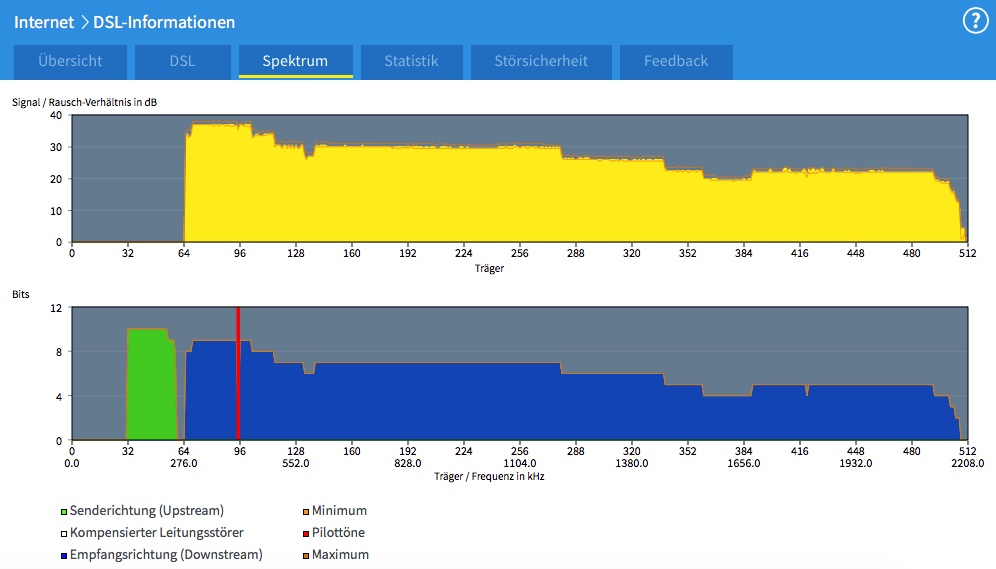Viewport: 996px width, 569px height.
Task: Click the red pilot tone marker in Bits chart
Action: click(238, 373)
